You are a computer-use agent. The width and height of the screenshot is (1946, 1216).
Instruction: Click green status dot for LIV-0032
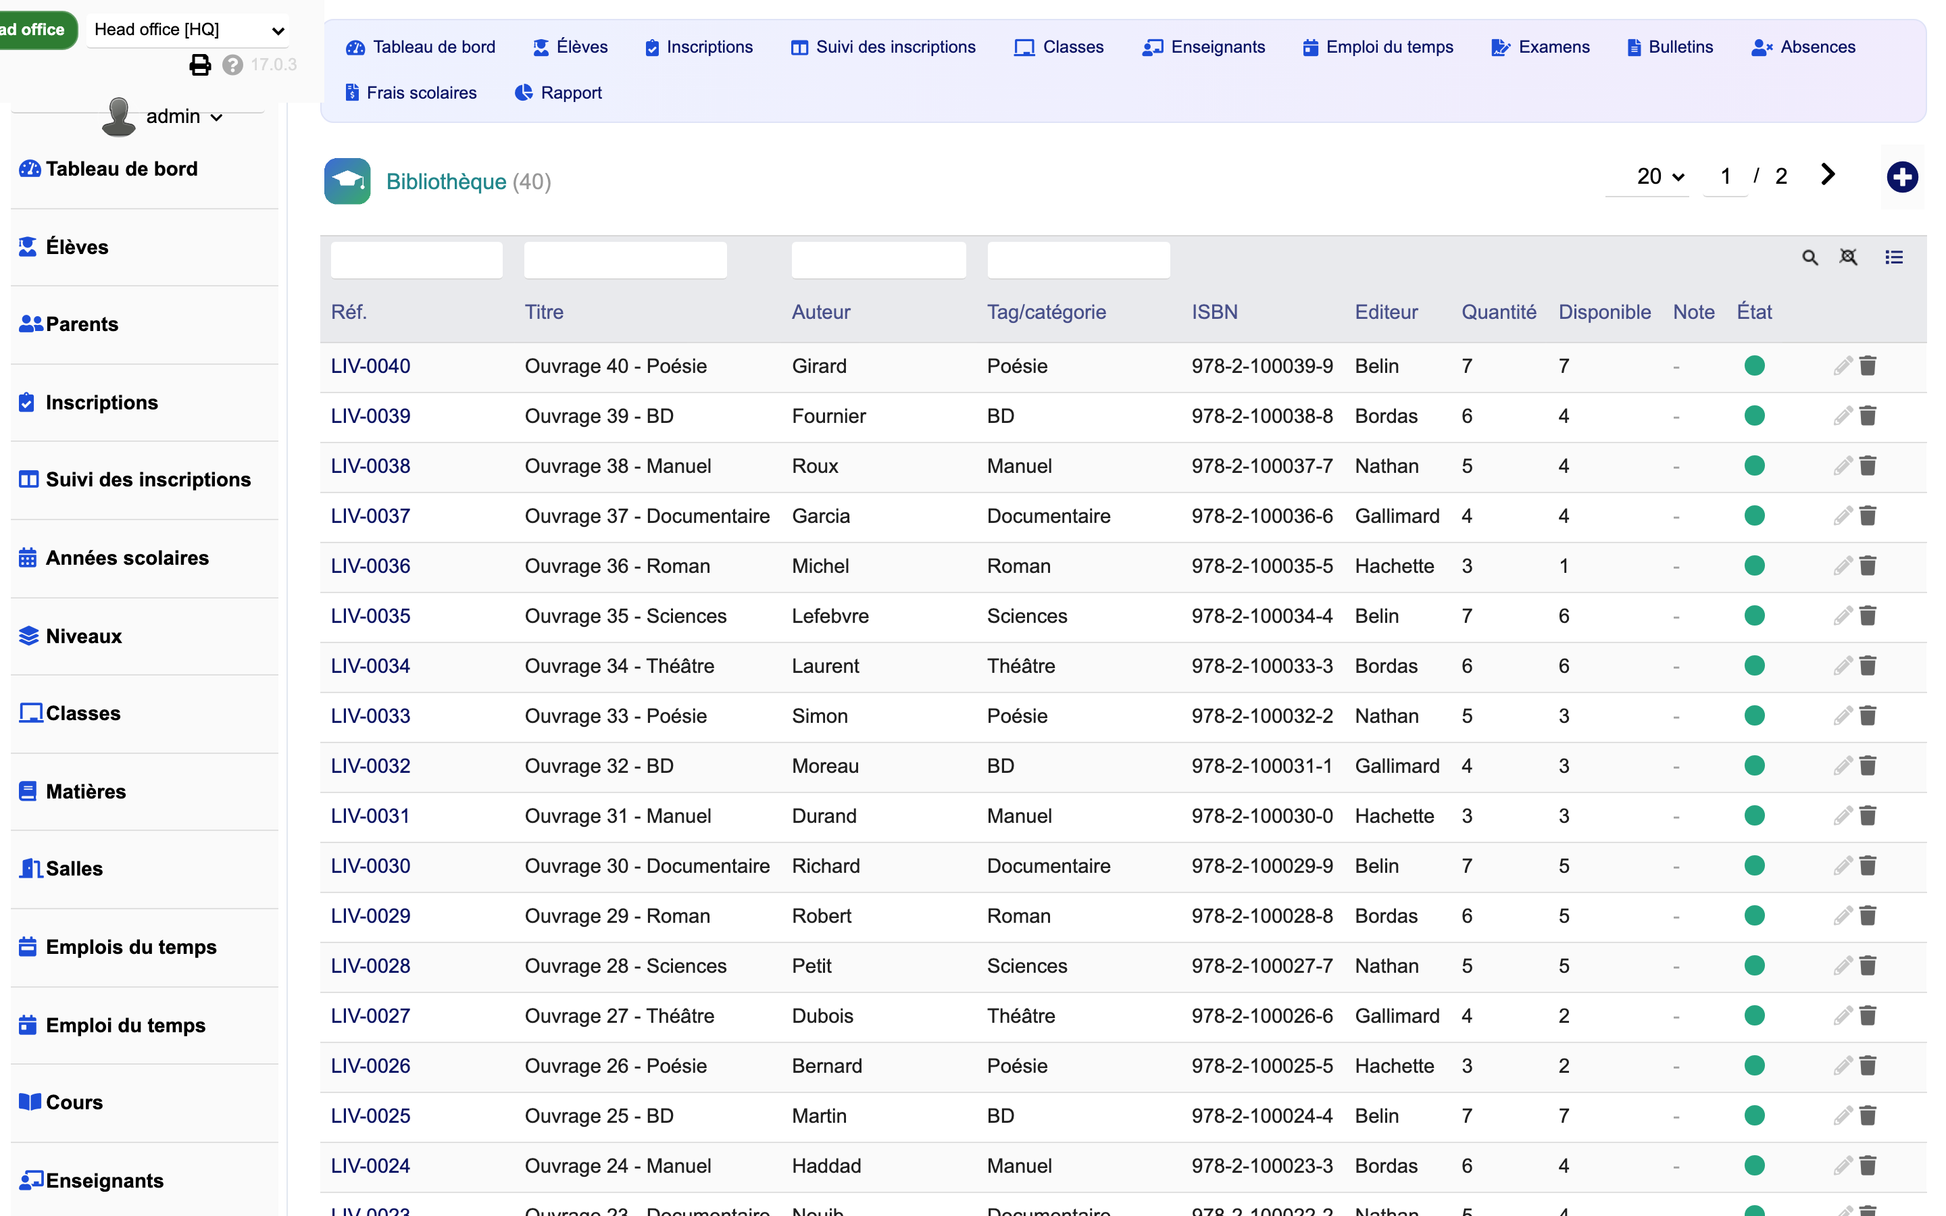[x=1754, y=766]
